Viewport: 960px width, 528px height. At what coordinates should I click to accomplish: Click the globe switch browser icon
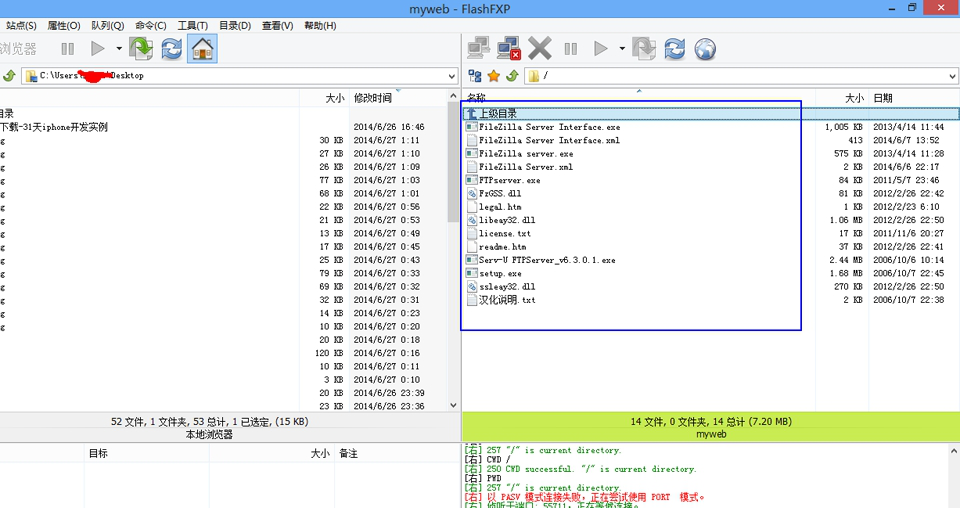705,48
